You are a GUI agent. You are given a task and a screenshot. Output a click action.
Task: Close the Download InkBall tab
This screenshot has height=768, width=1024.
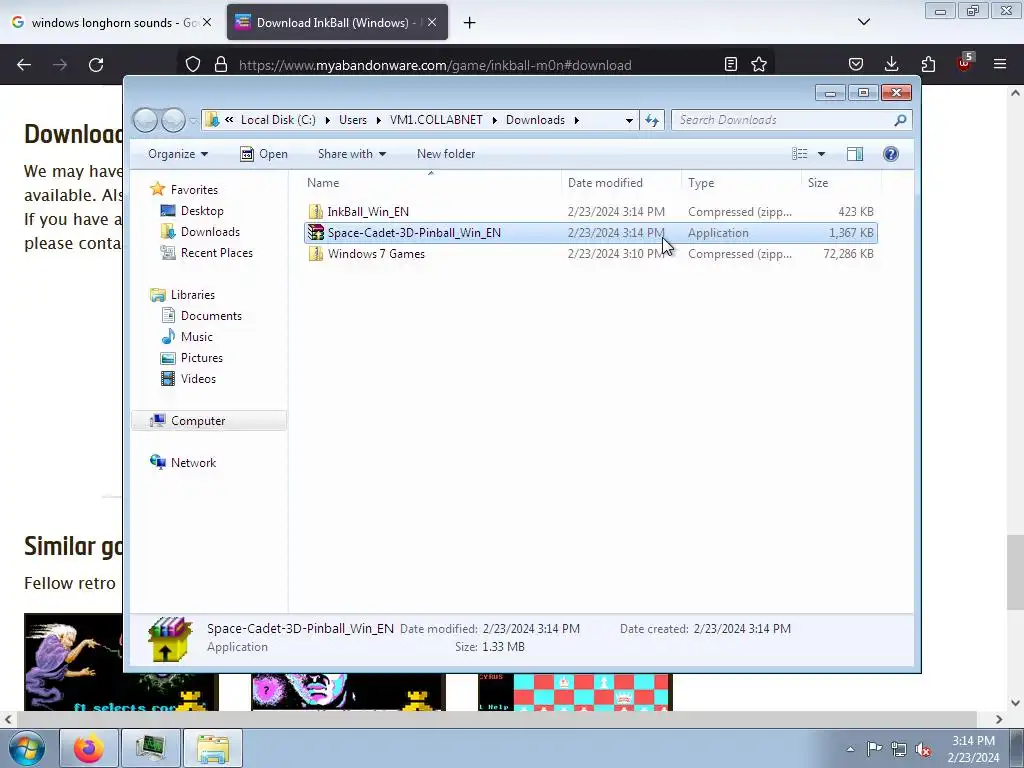pos(432,22)
